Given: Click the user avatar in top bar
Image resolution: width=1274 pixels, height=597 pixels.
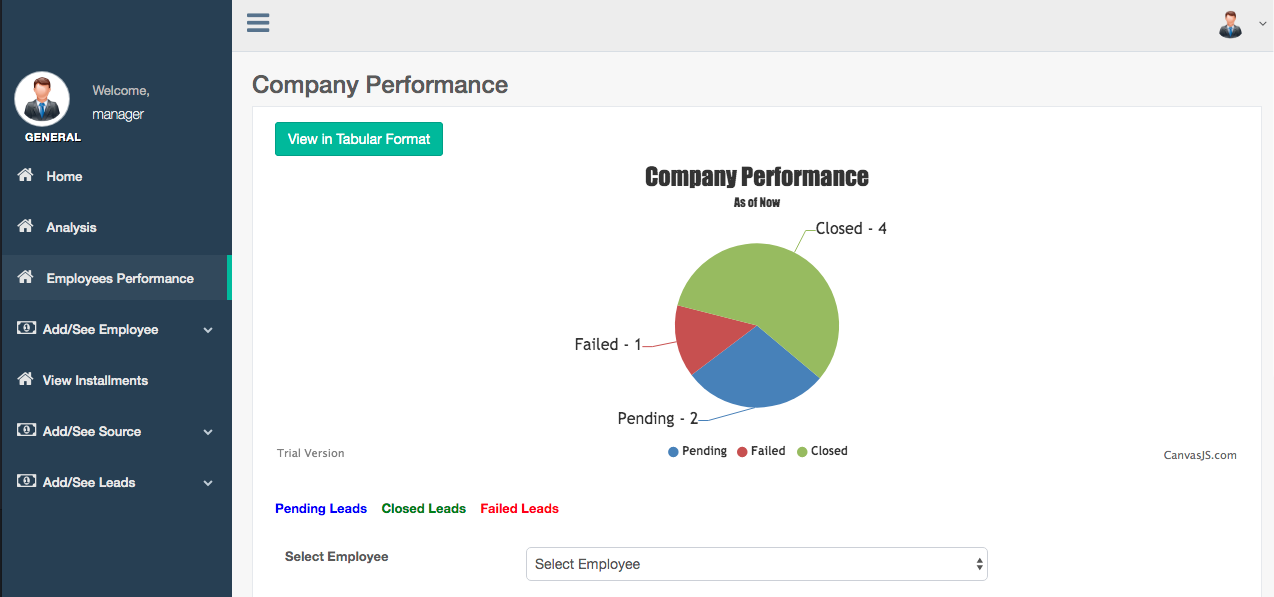Looking at the screenshot, I should coord(1230,25).
